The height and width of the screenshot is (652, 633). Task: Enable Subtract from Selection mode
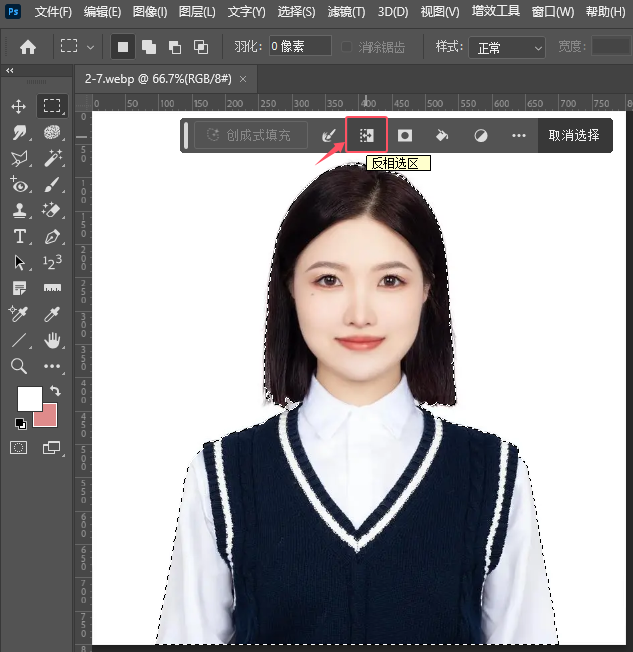click(175, 47)
